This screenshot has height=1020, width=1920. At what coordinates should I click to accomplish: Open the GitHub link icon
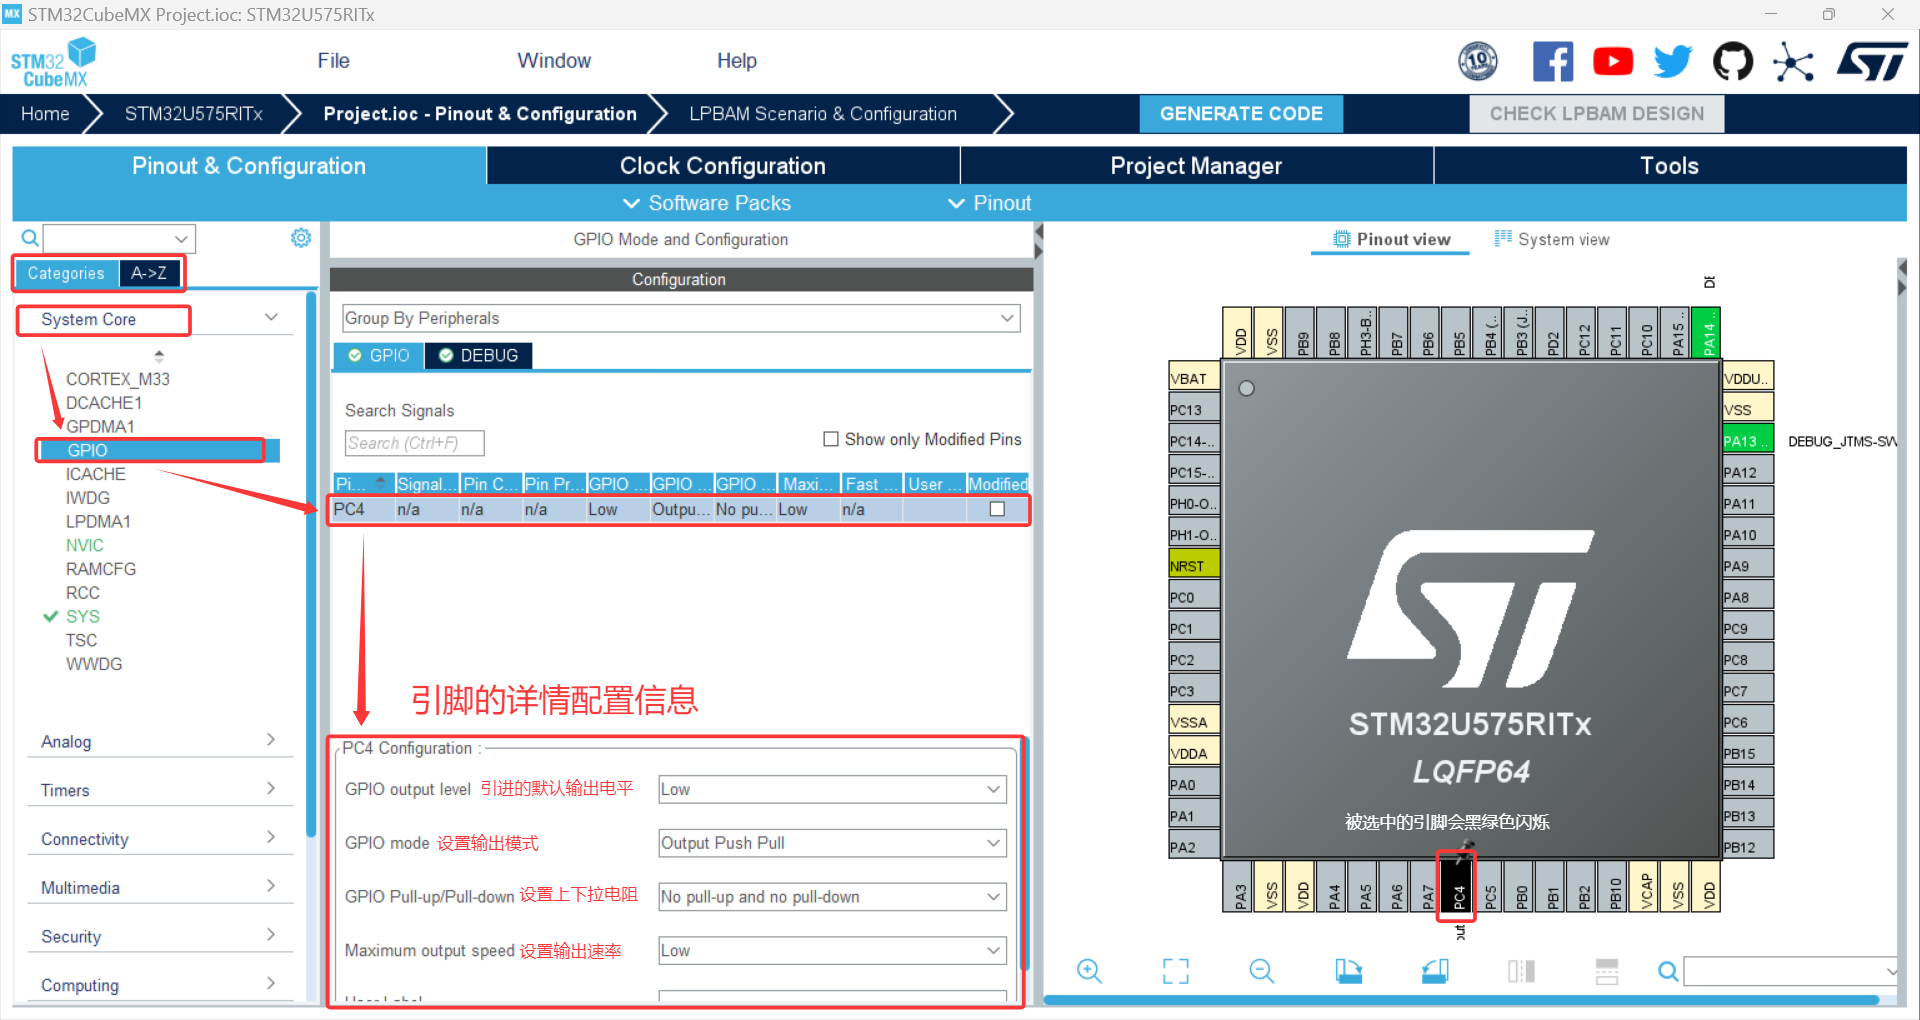click(x=1733, y=62)
